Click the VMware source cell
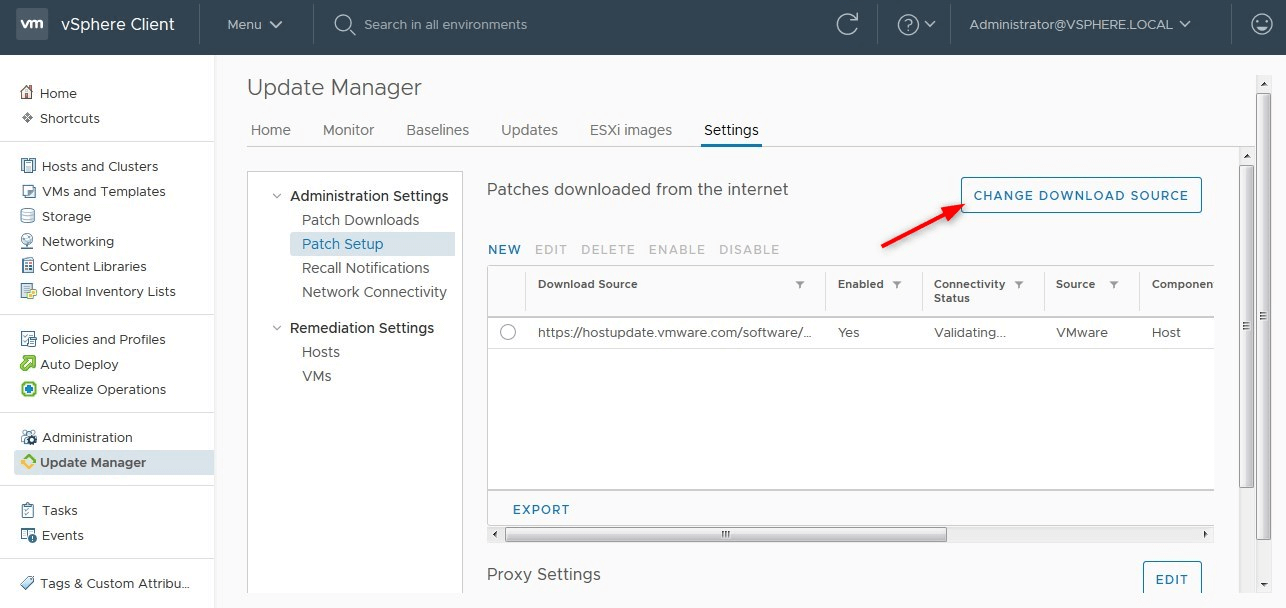This screenshot has height=608, width=1286. [x=1082, y=332]
